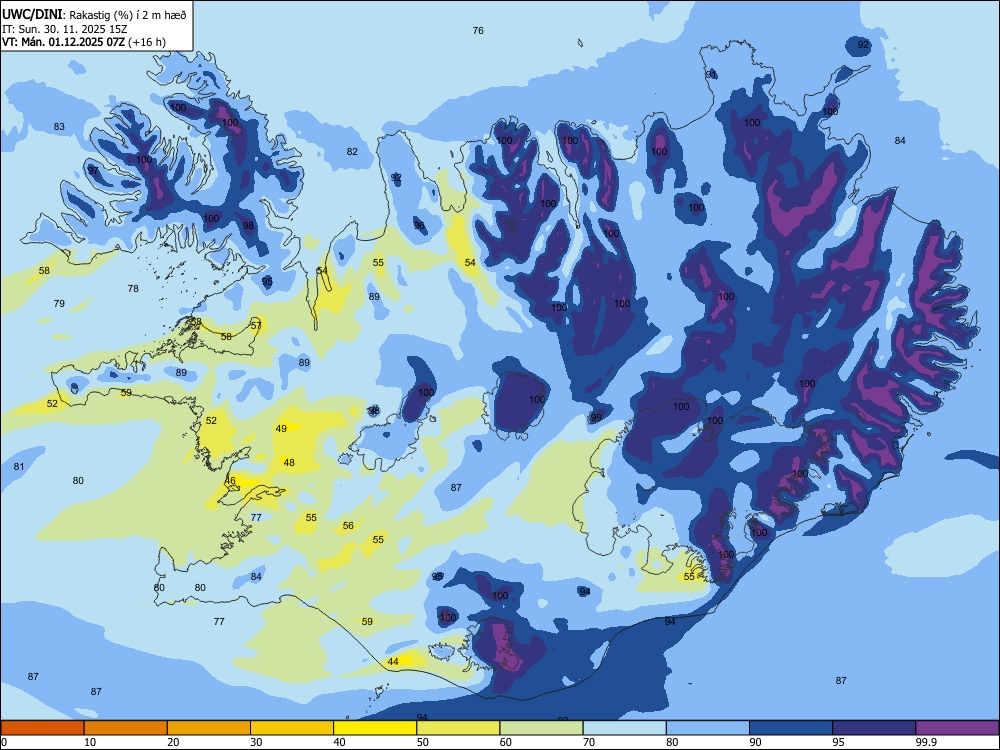The image size is (1000, 750).
Task: Select the bright yellow 40–50 legend swatch
Action: coord(375,728)
